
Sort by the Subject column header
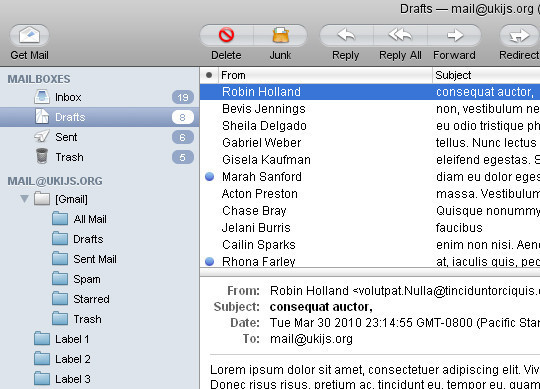[486, 75]
